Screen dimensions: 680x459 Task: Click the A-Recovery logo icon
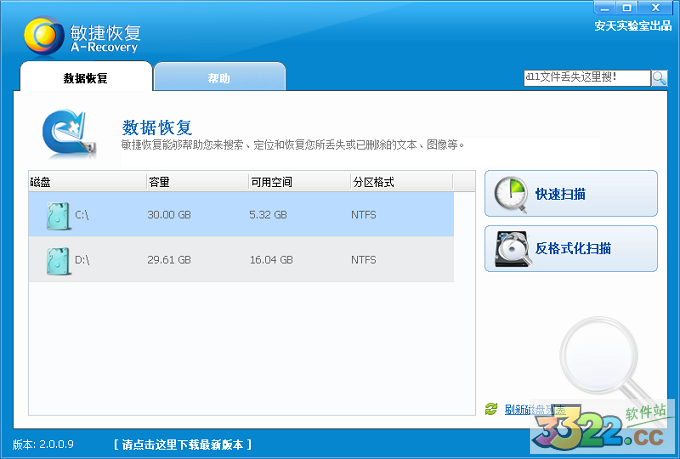43,35
